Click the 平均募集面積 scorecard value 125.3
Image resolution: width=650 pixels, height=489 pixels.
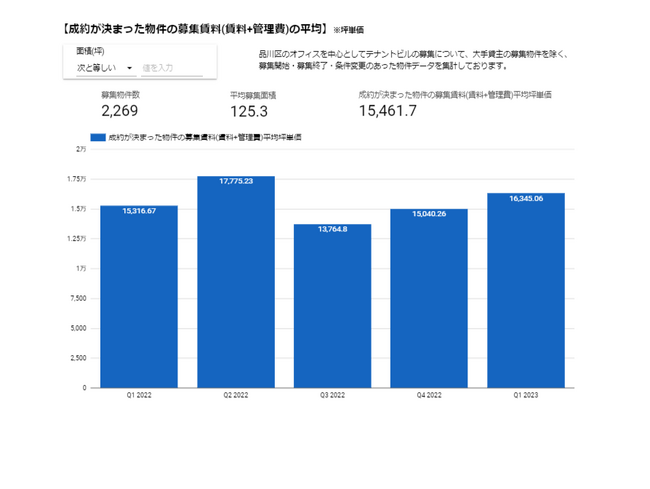(250, 111)
